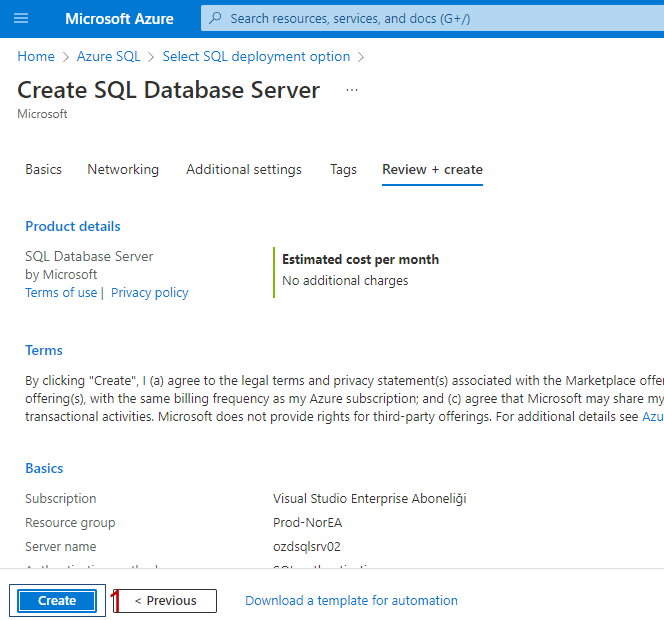The height and width of the screenshot is (620, 664).
Task: Click the 'SQL Database Server' product name
Action: [x=89, y=256]
